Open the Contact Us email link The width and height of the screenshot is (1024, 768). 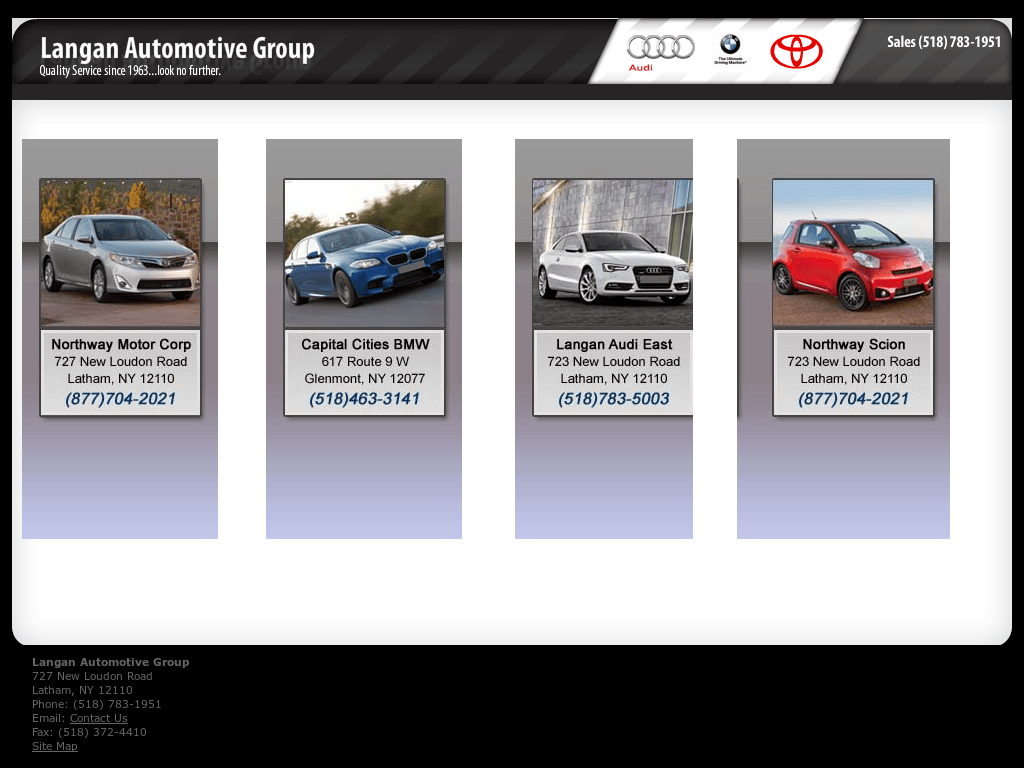pyautogui.click(x=99, y=718)
